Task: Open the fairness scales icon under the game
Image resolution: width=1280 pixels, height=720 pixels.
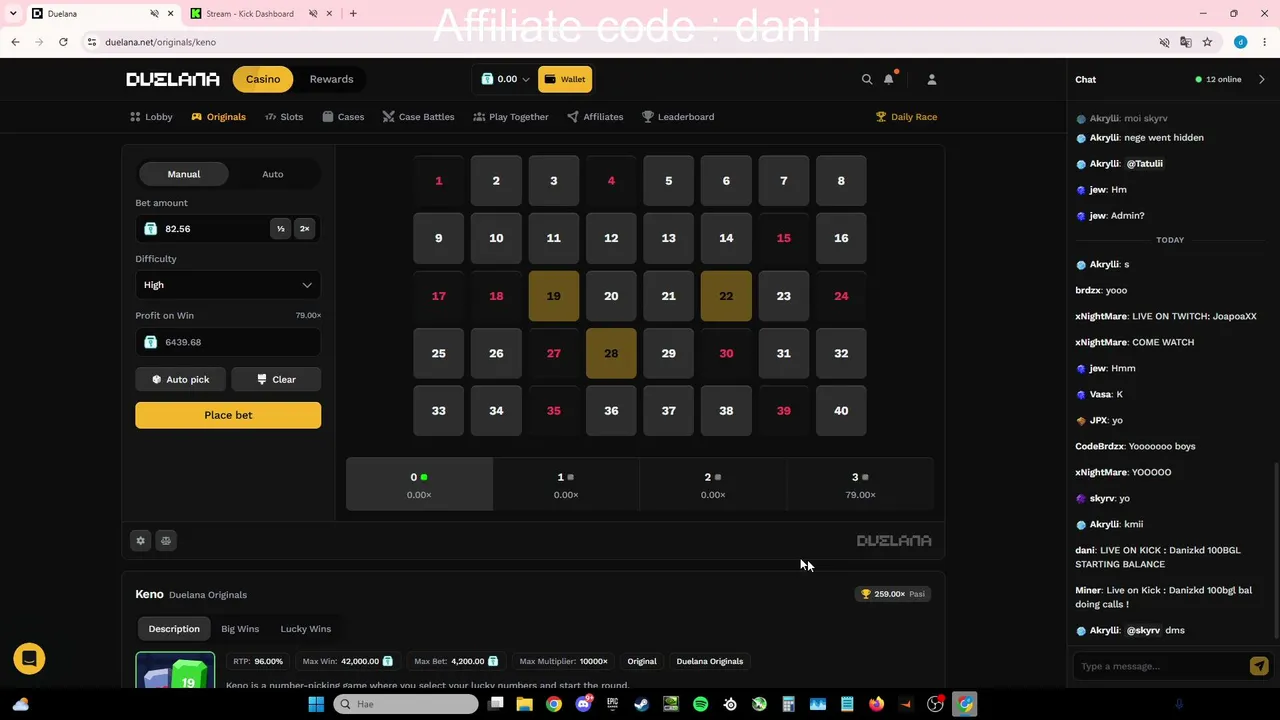Action: coord(166,540)
